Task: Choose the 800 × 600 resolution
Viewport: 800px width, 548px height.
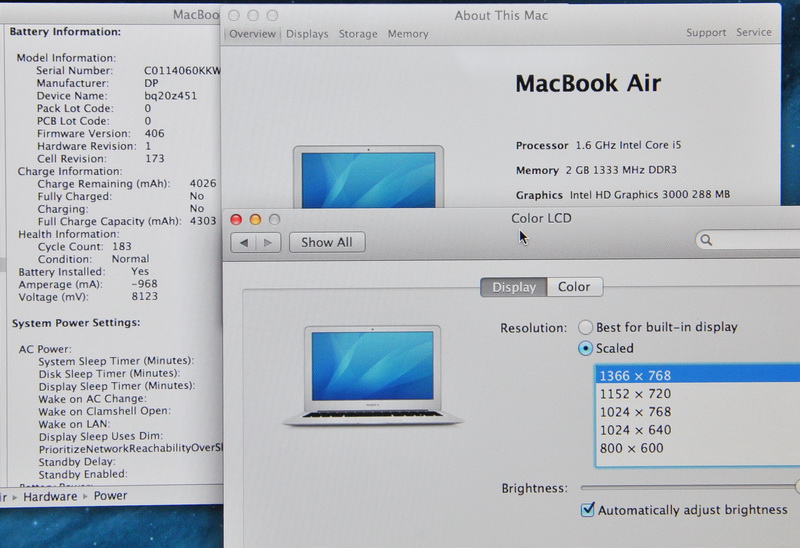Action: (x=698, y=448)
